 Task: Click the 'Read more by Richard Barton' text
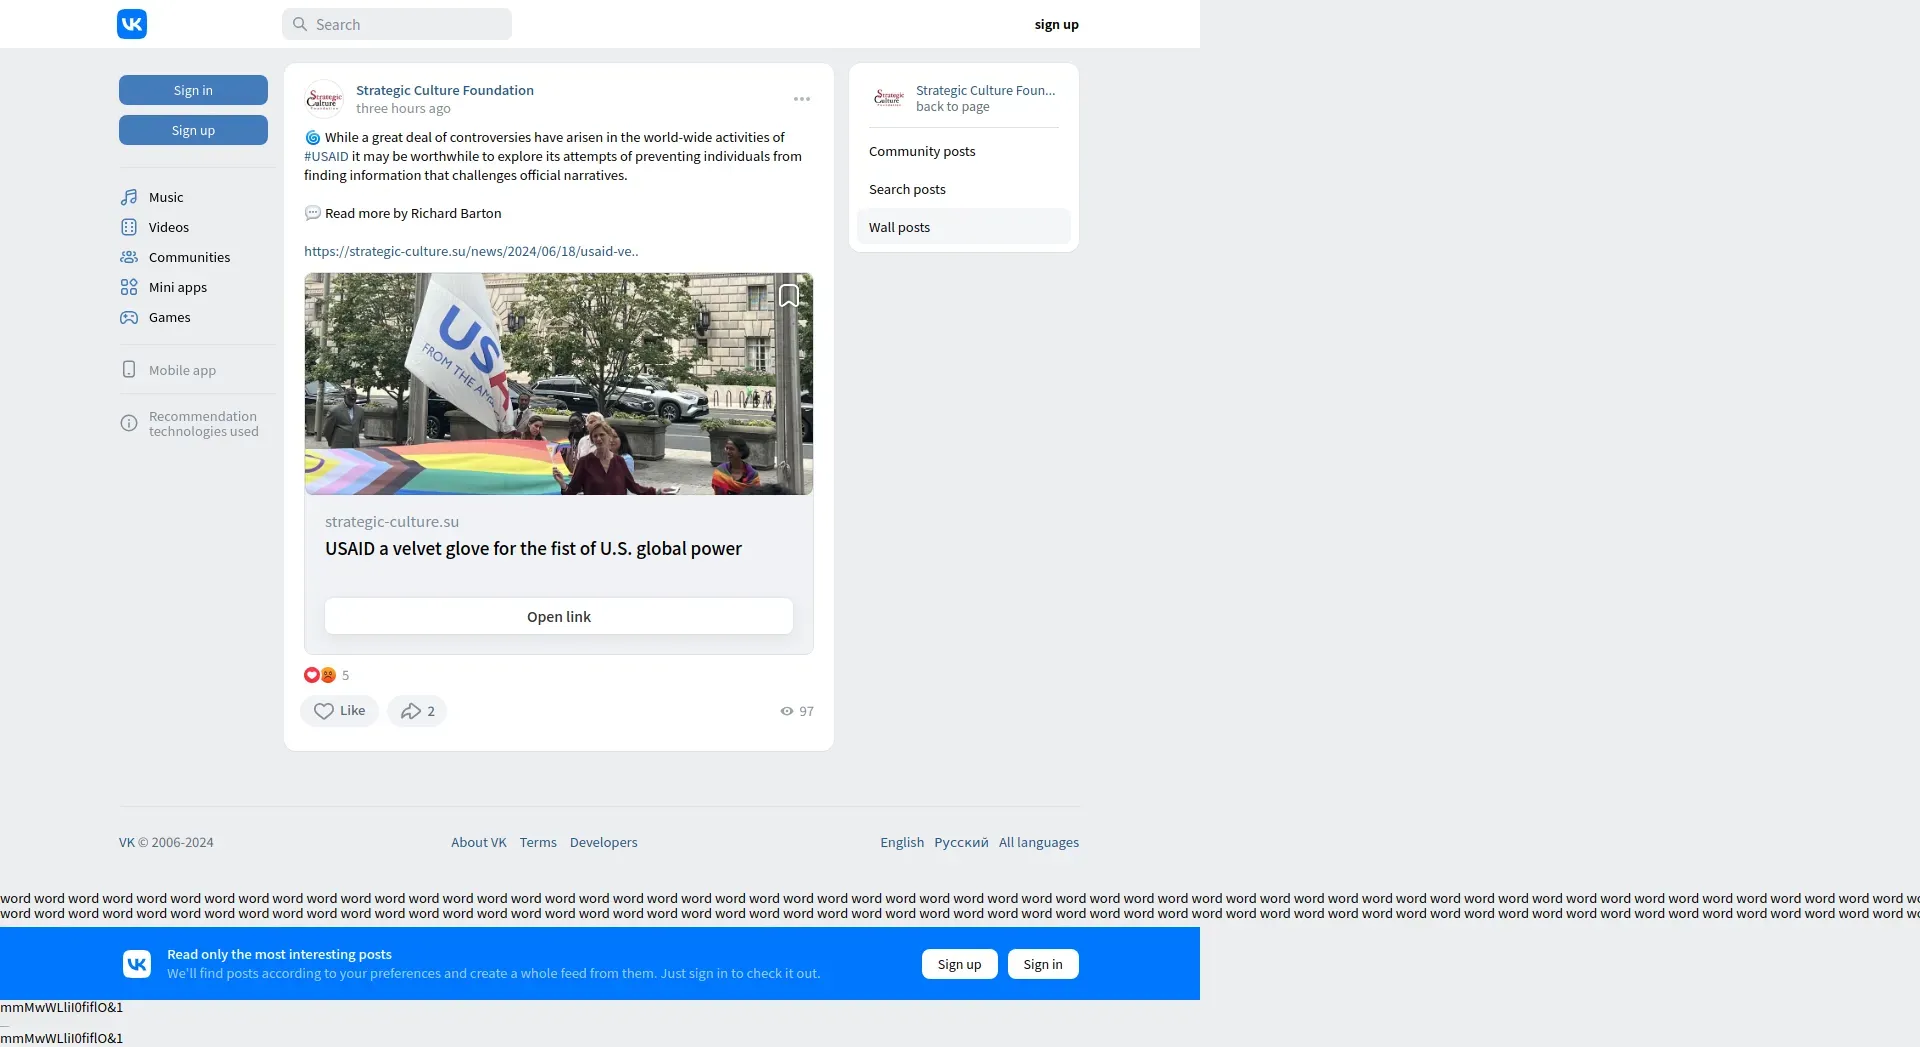coord(413,213)
